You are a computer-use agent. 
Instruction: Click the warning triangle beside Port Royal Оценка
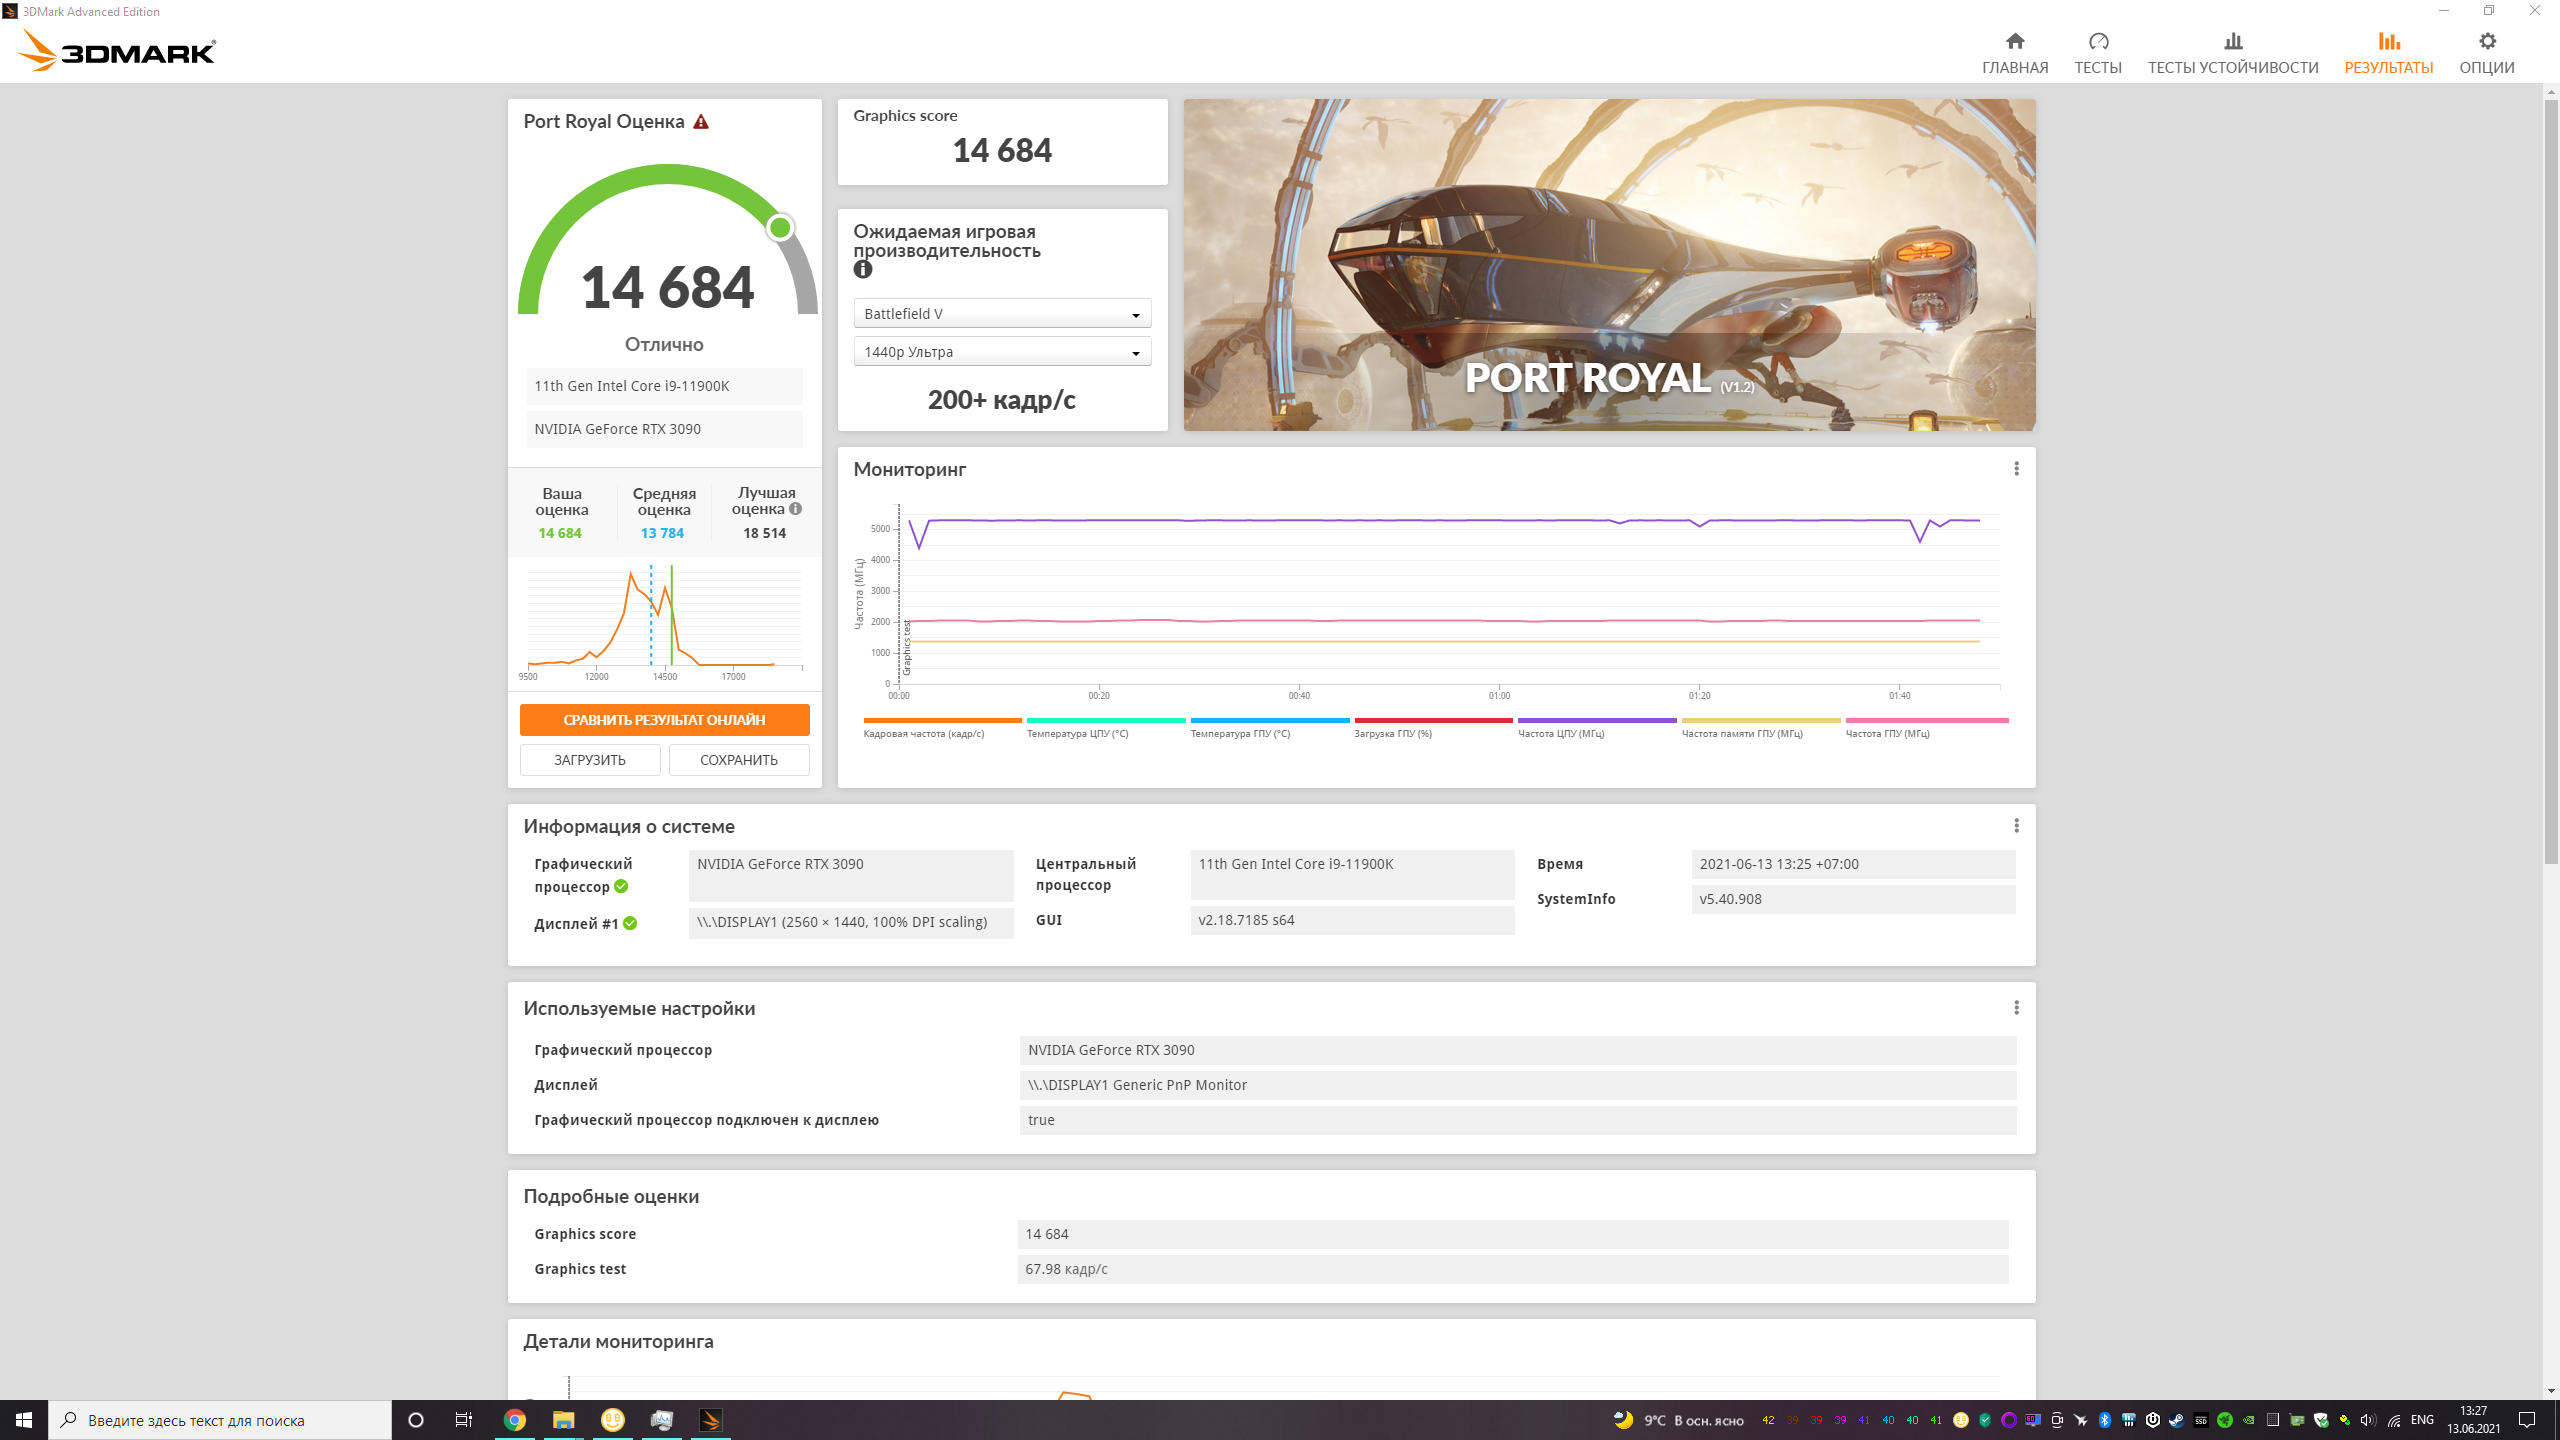(701, 122)
